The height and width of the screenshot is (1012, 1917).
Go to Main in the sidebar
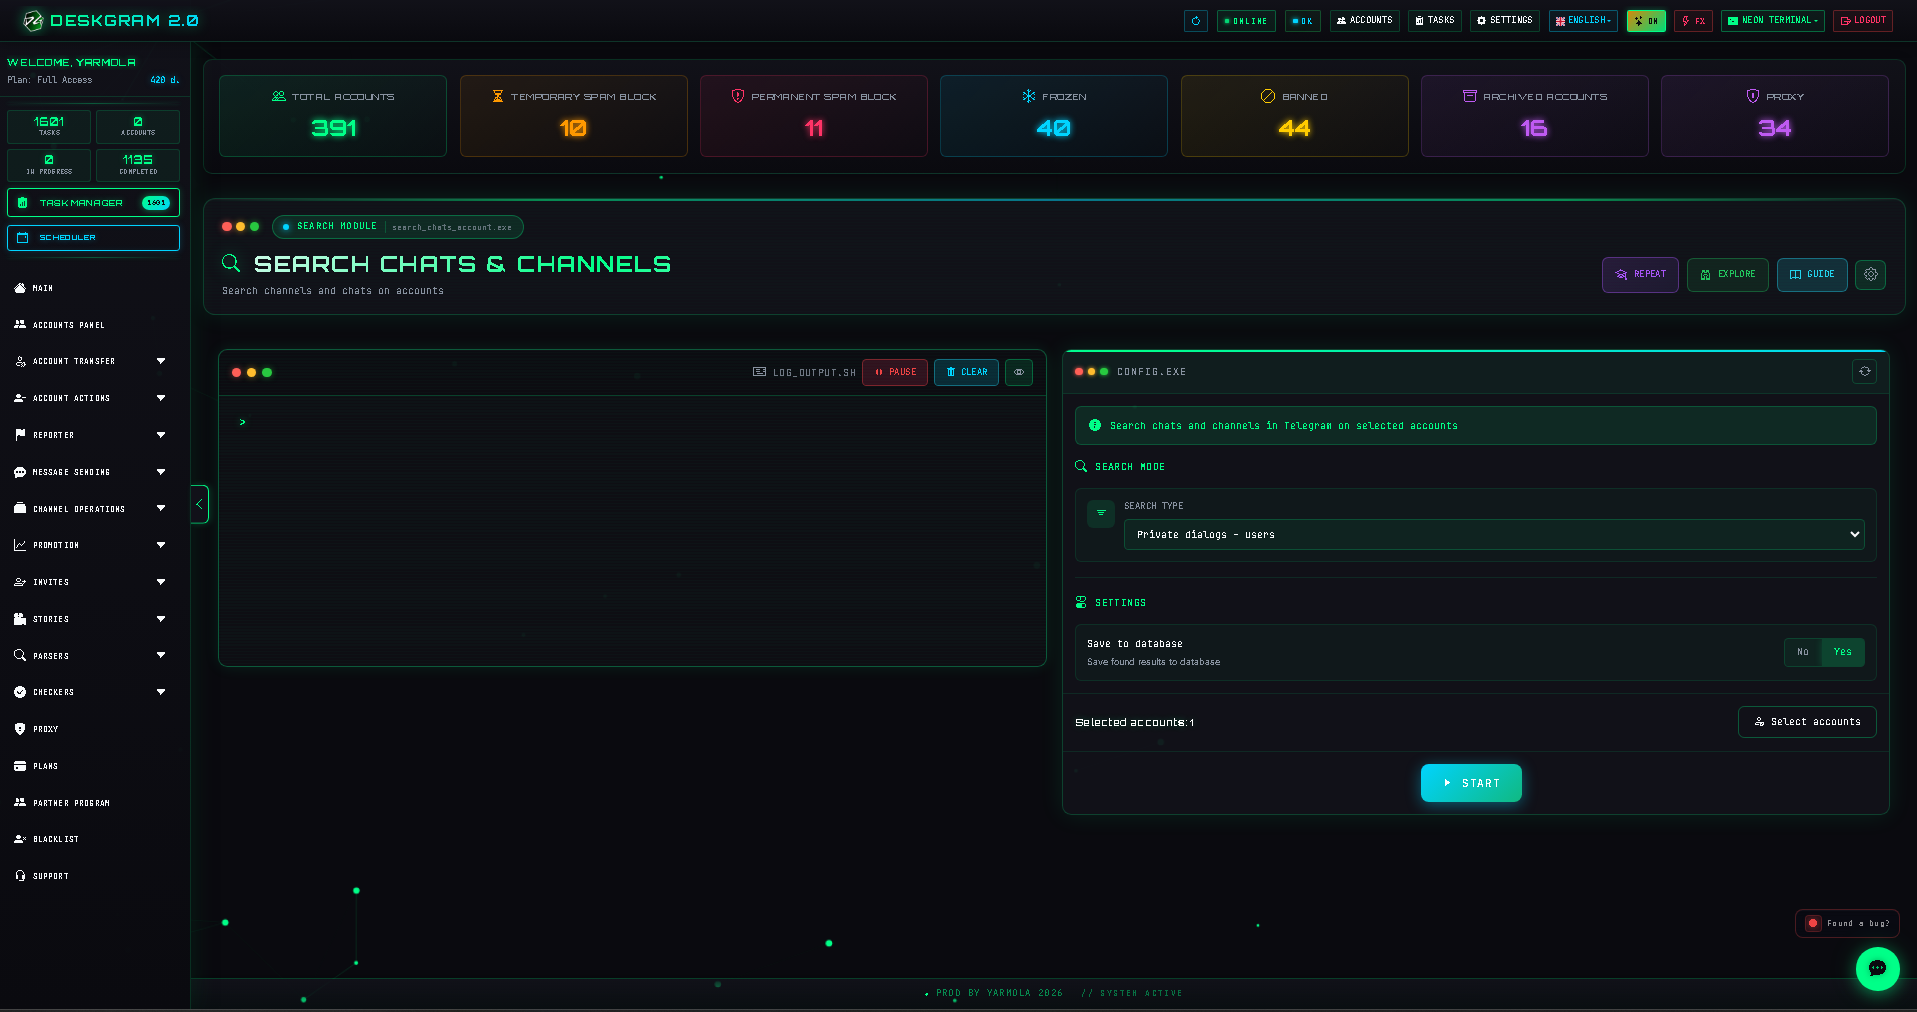[x=43, y=288]
